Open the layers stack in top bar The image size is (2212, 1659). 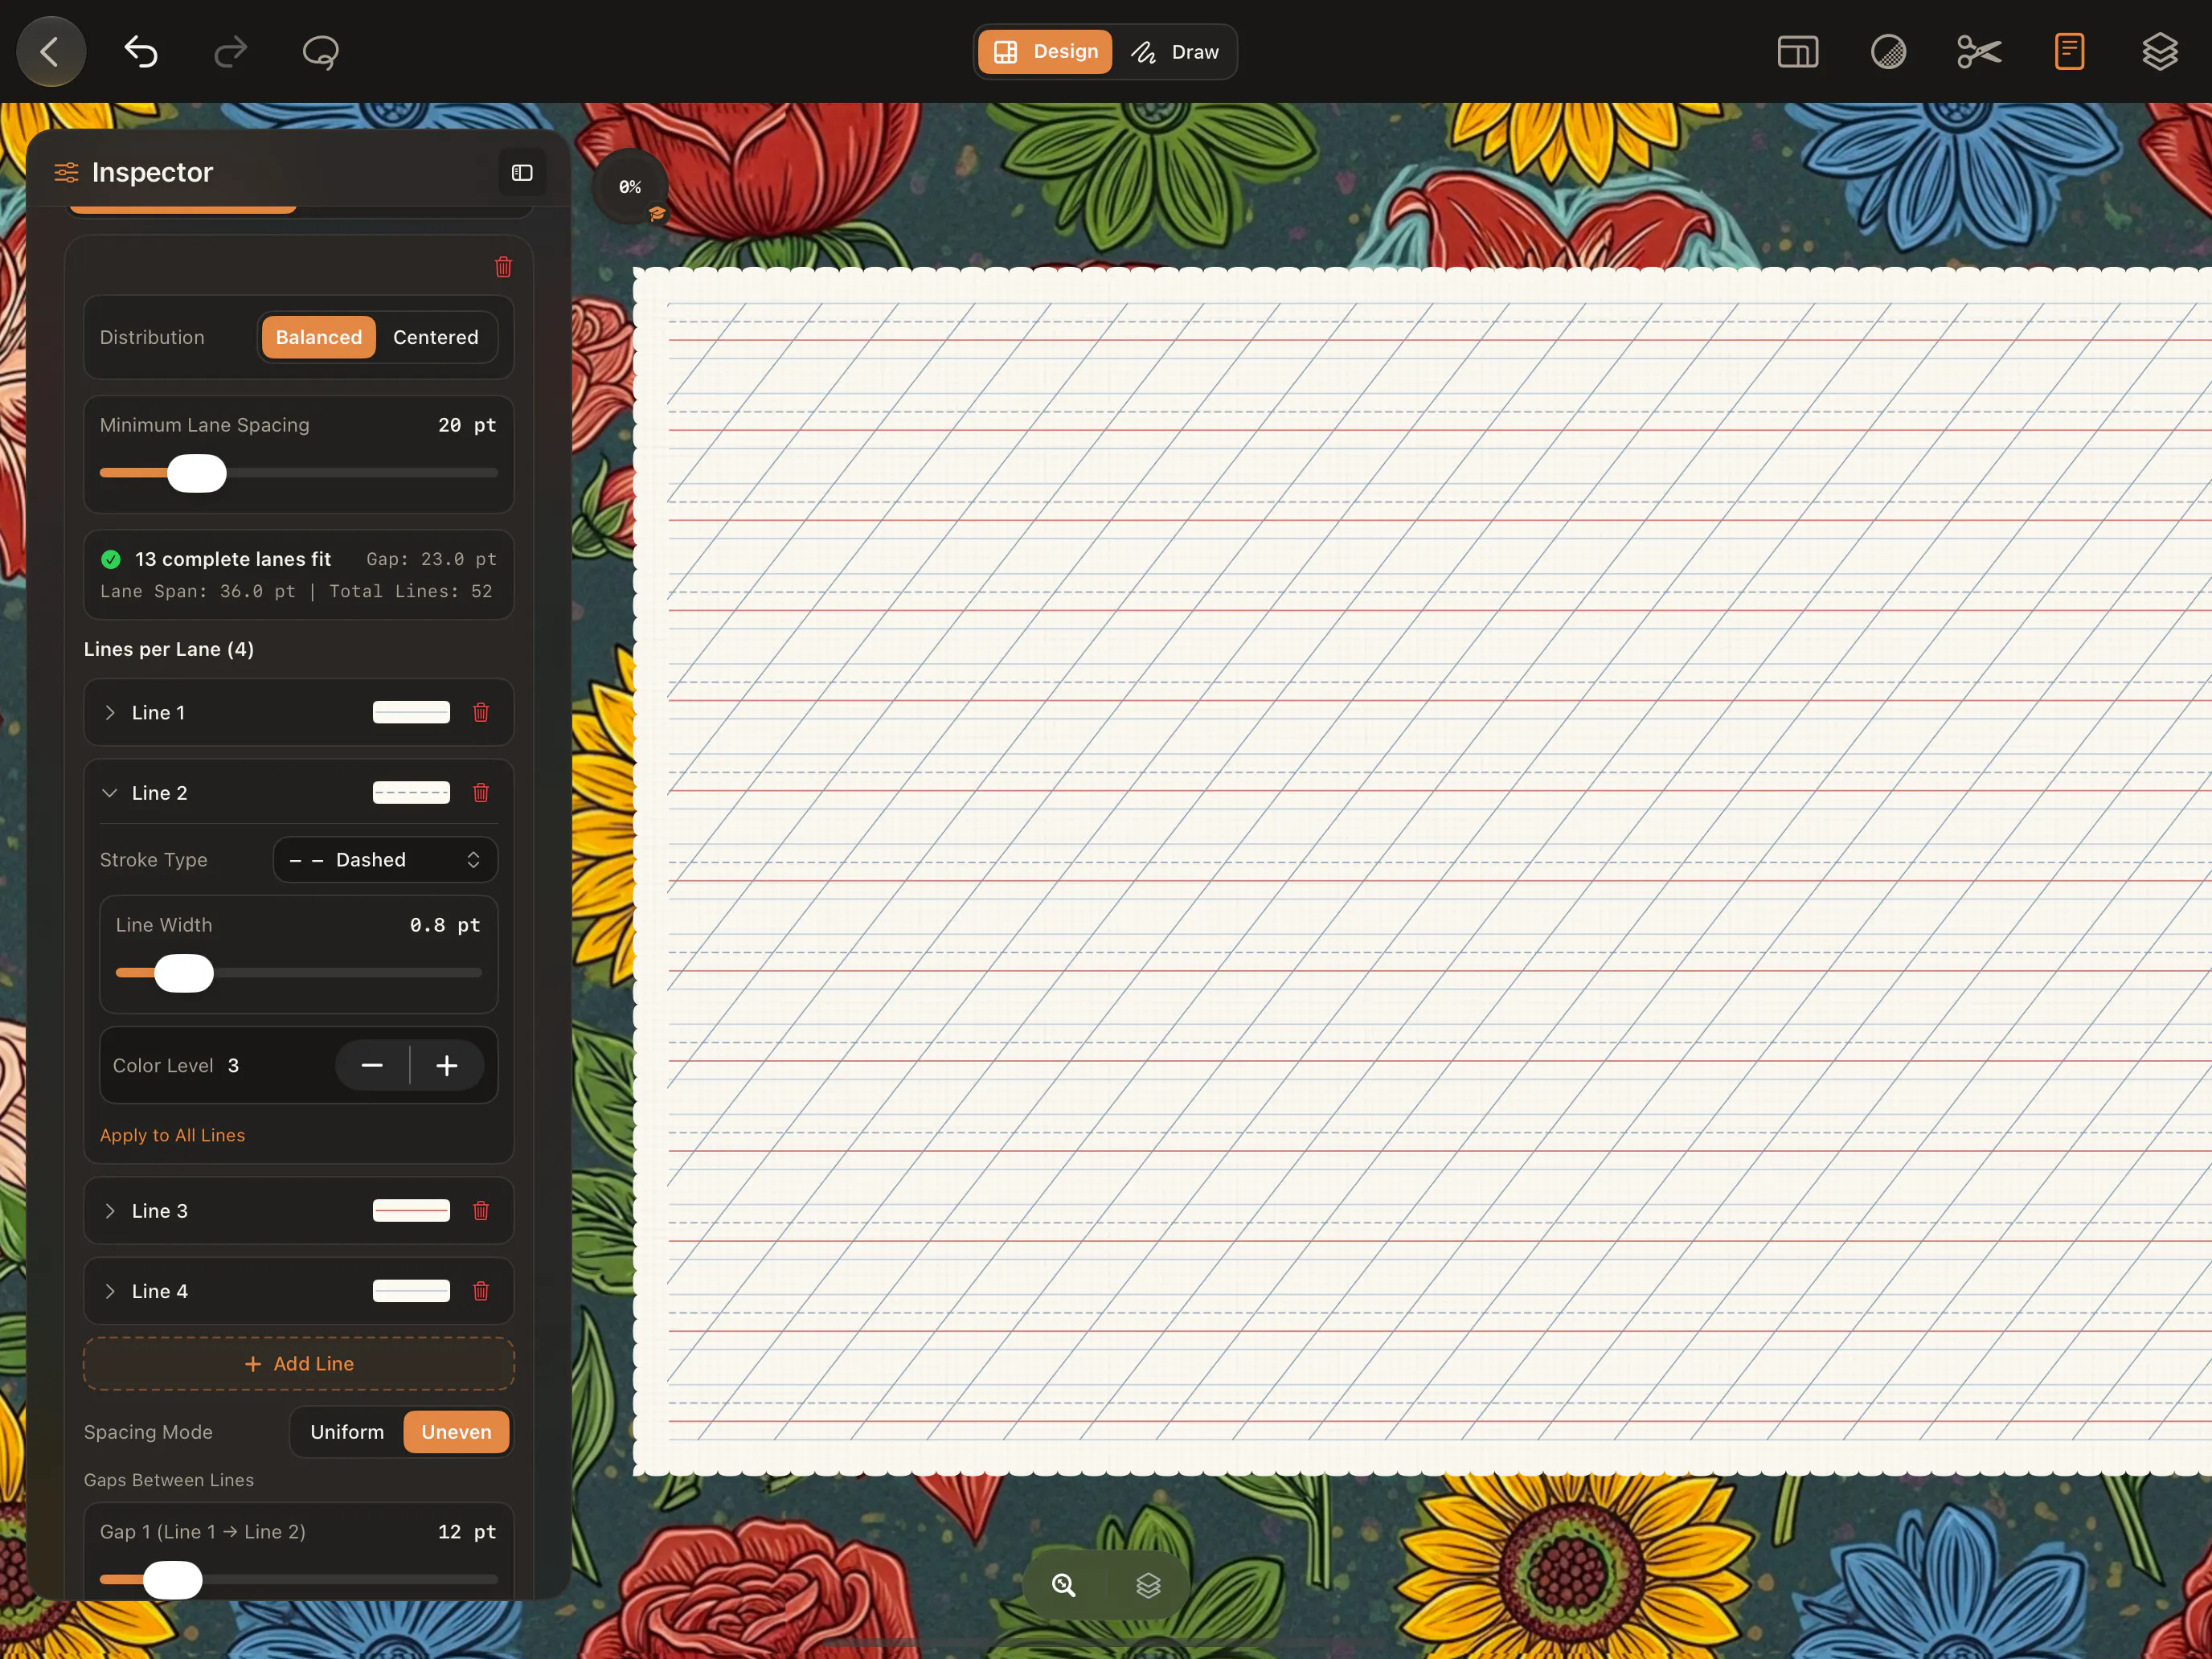2160,52
